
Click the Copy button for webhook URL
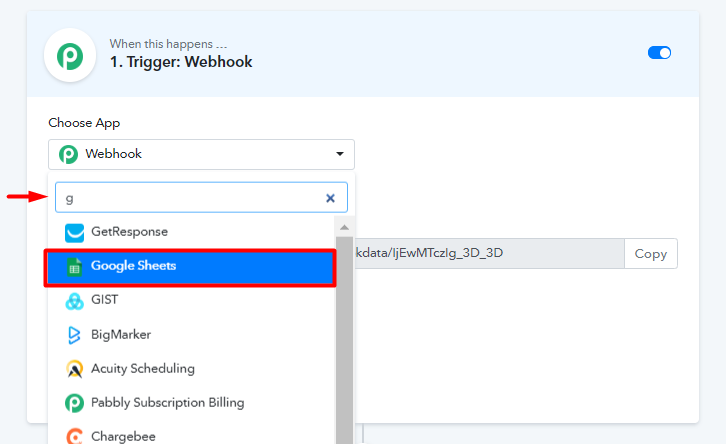click(651, 254)
